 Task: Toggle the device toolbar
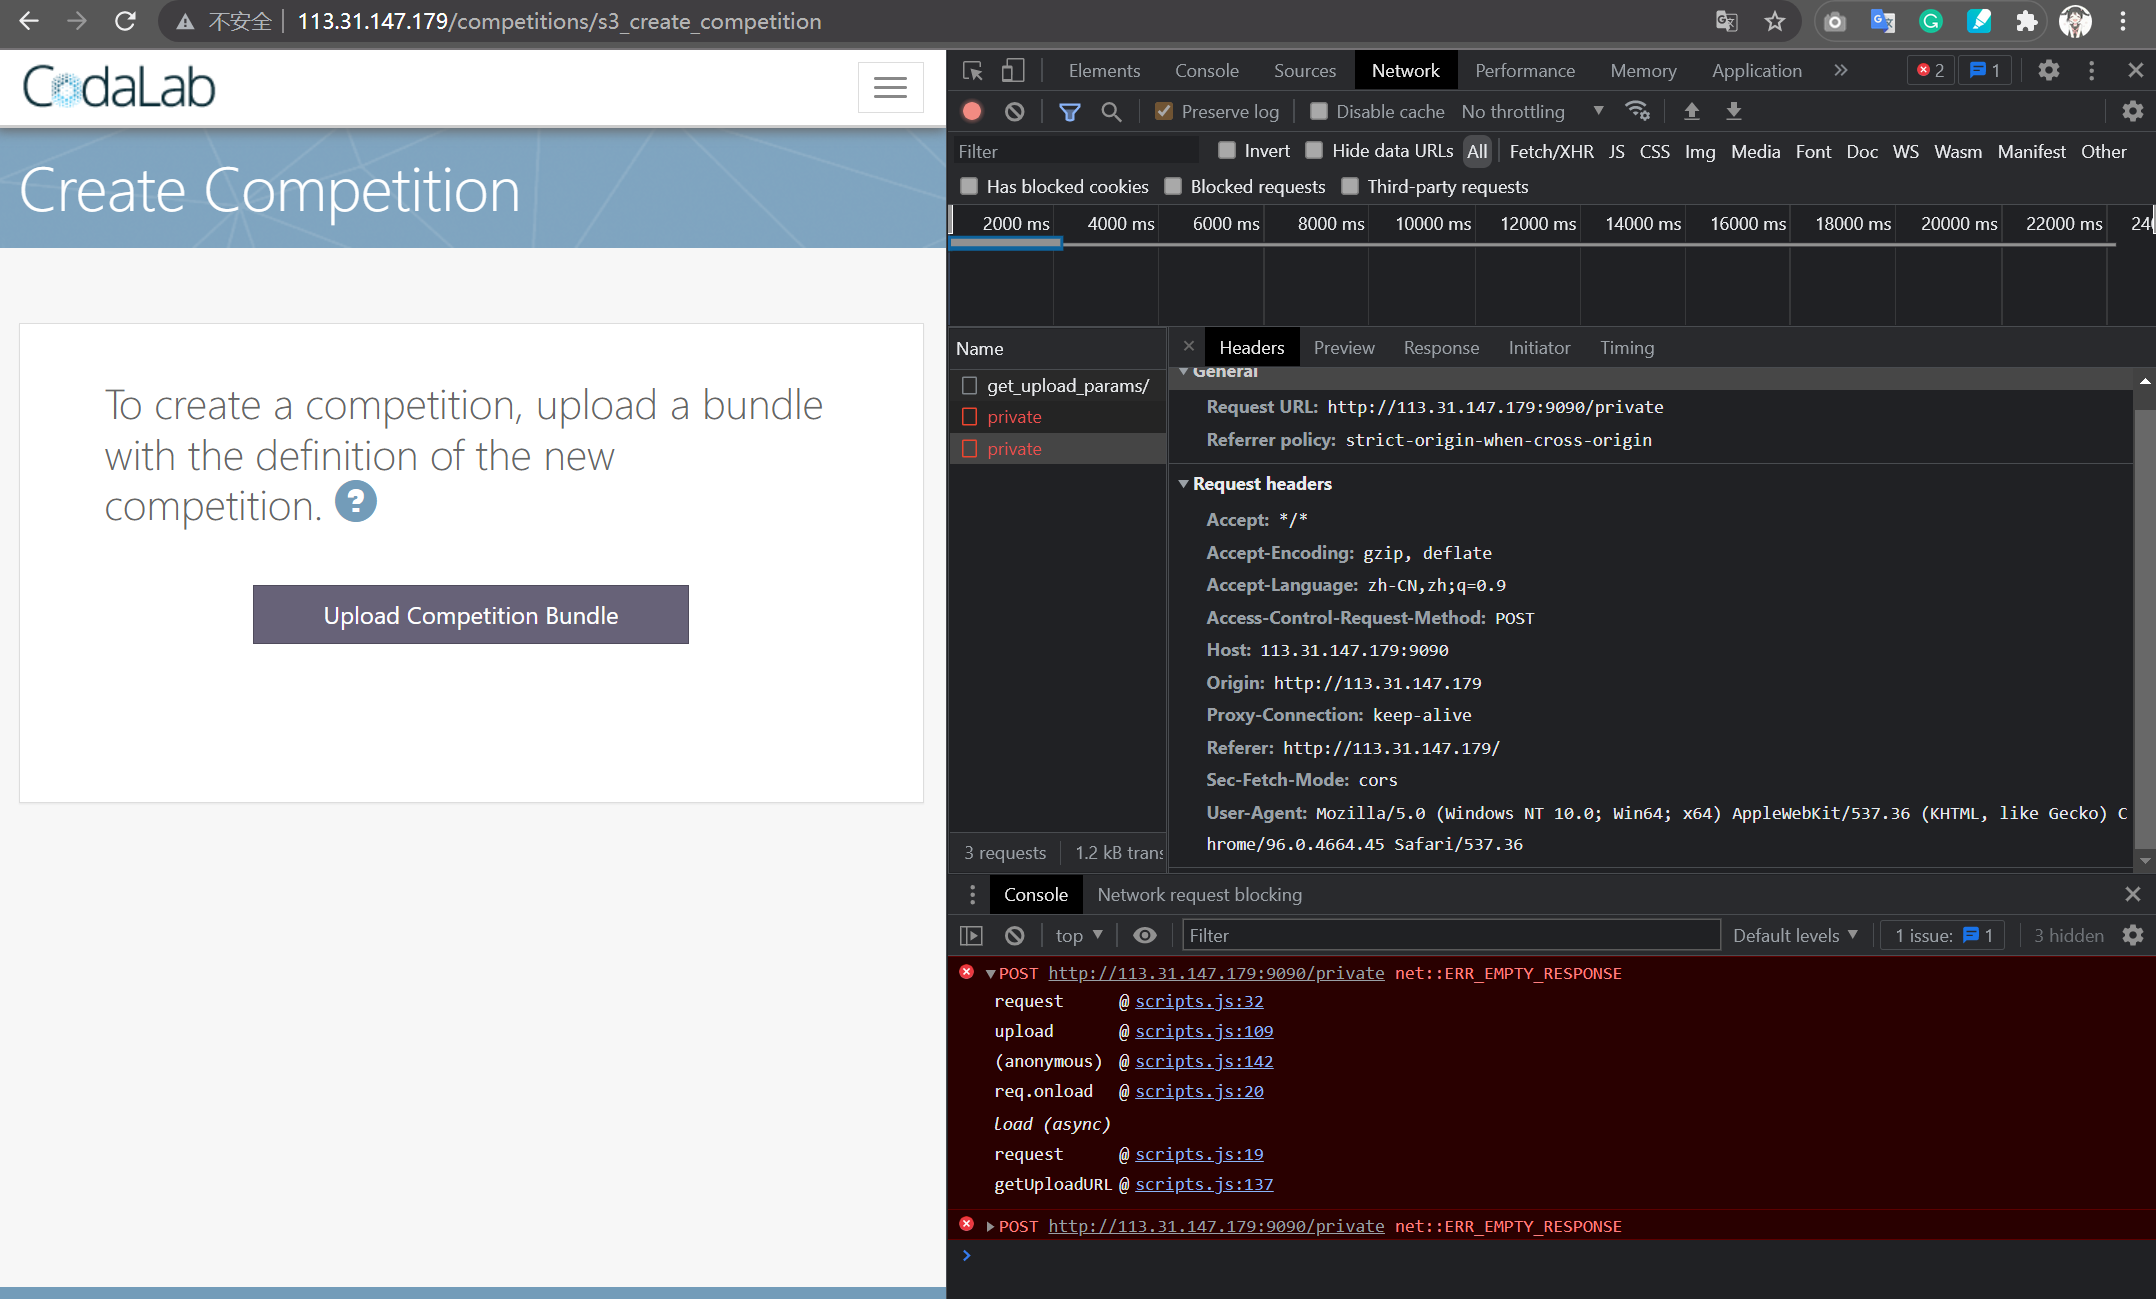click(1013, 70)
